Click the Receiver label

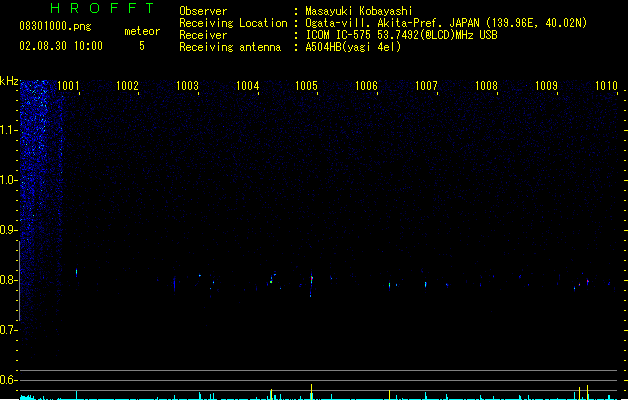[x=203, y=35]
